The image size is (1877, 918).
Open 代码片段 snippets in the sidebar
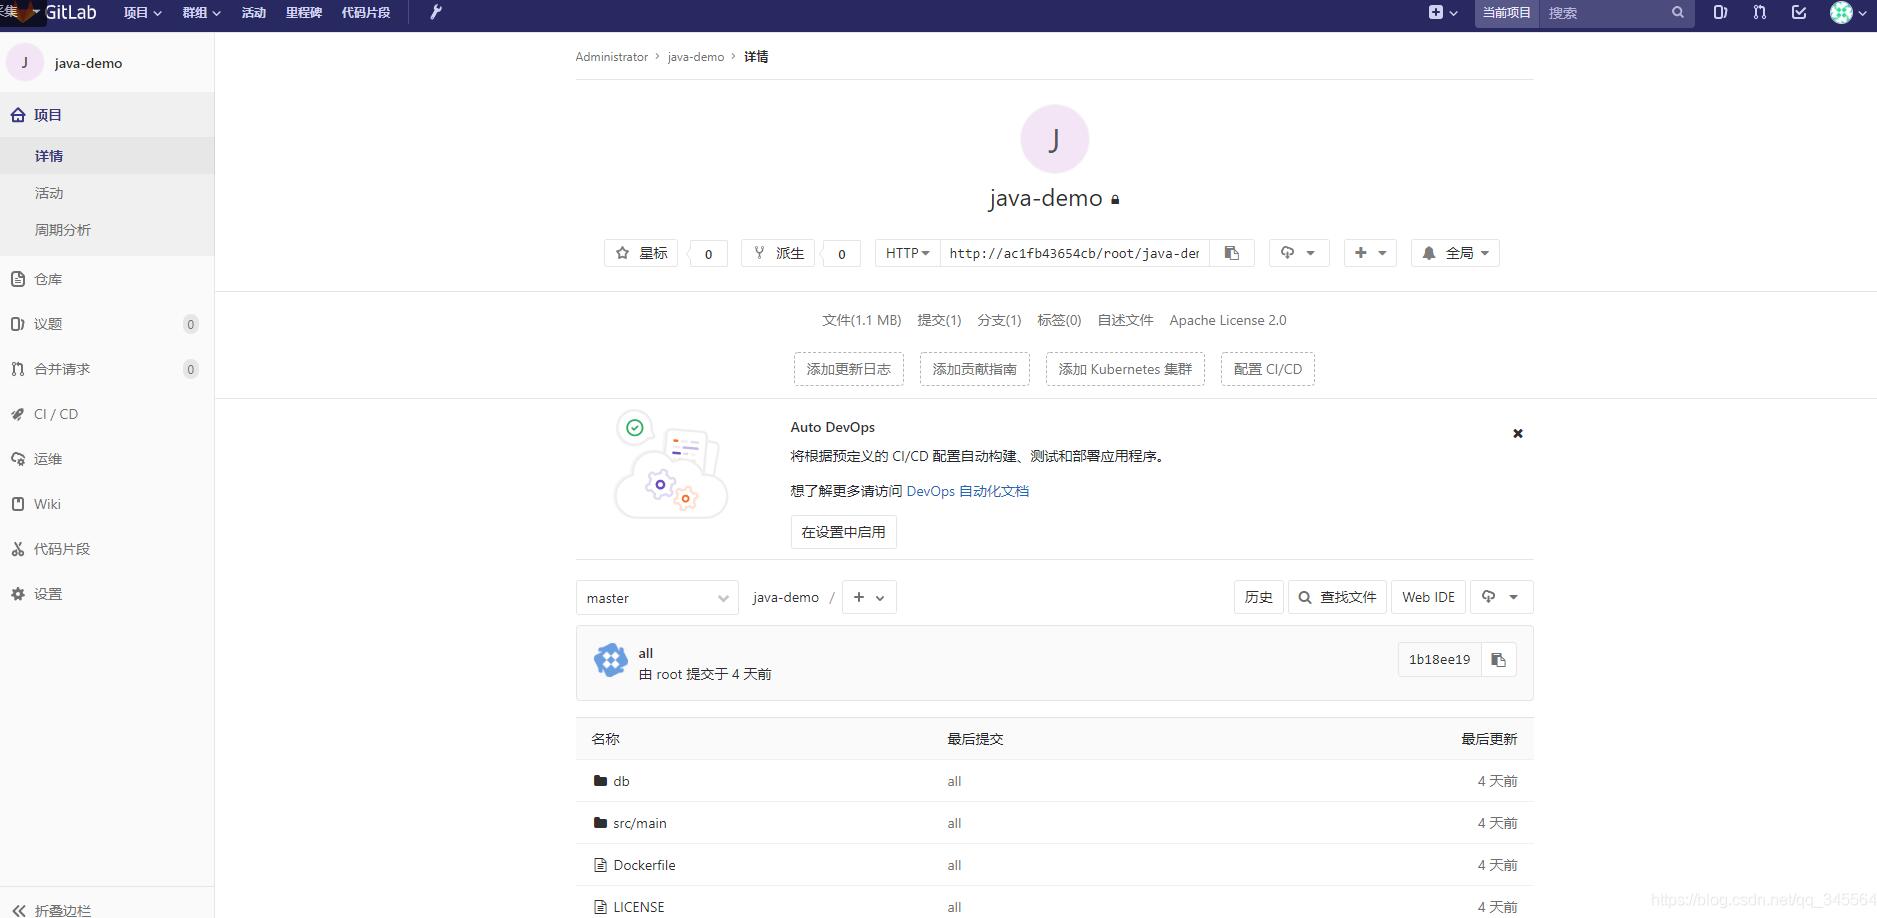tap(62, 548)
